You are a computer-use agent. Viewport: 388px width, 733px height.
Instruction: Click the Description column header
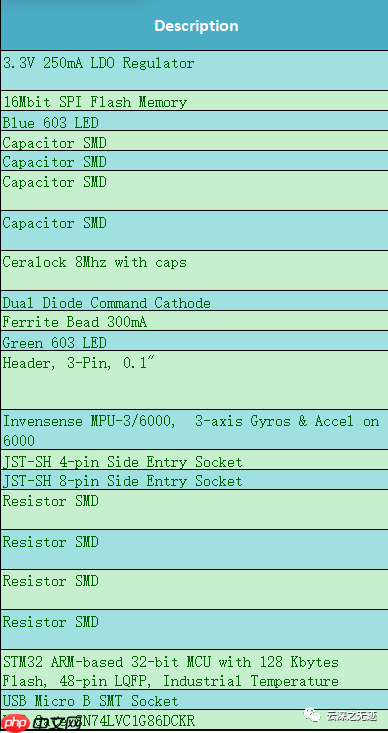[x=194, y=25]
